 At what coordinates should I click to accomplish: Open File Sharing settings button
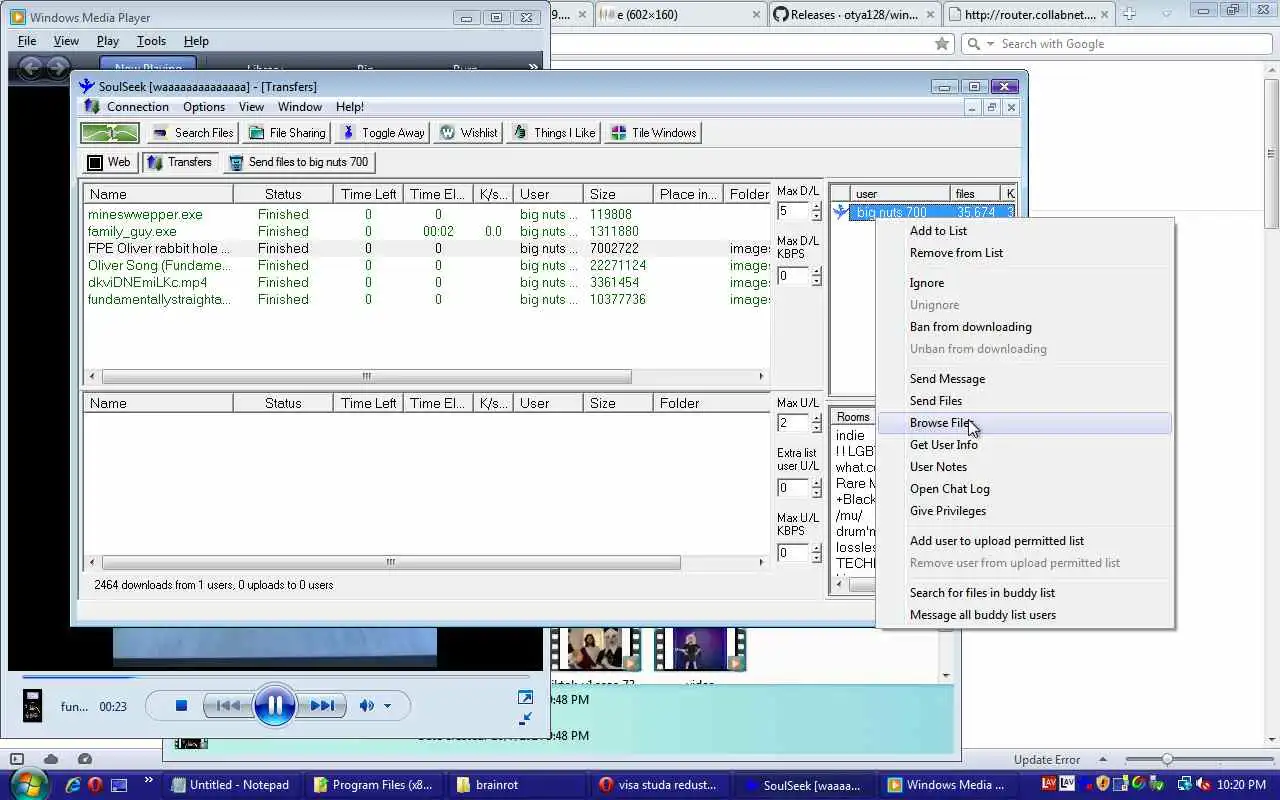(287, 133)
